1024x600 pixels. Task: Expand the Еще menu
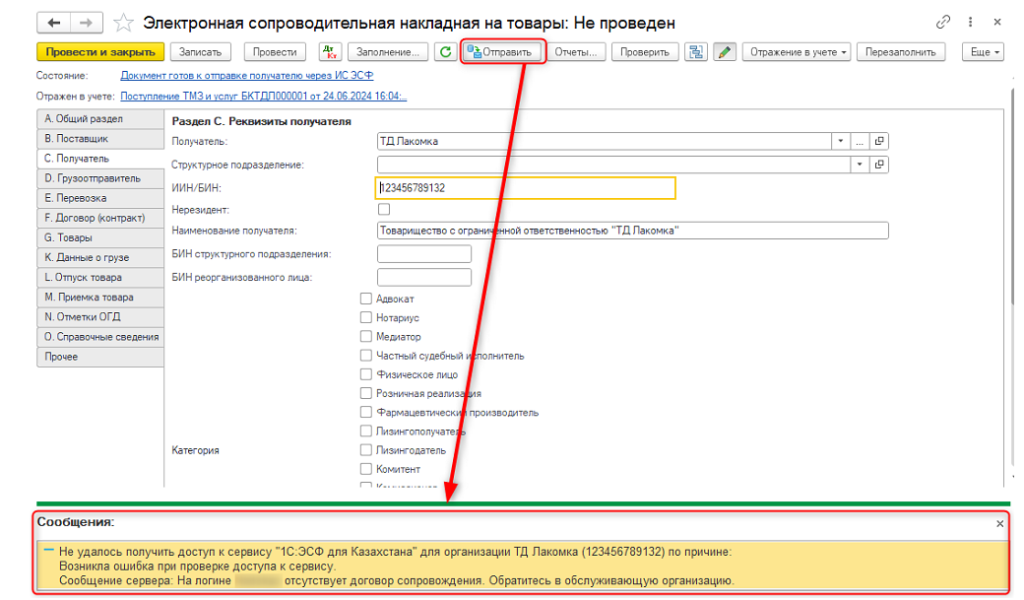click(982, 52)
